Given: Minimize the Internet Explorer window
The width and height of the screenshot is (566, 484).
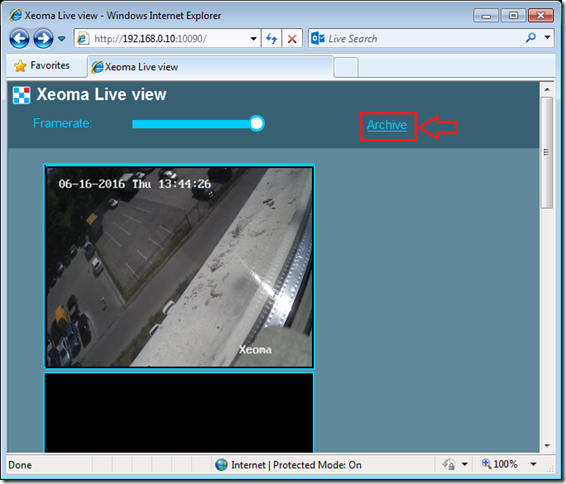Looking at the screenshot, I should point(486,16).
